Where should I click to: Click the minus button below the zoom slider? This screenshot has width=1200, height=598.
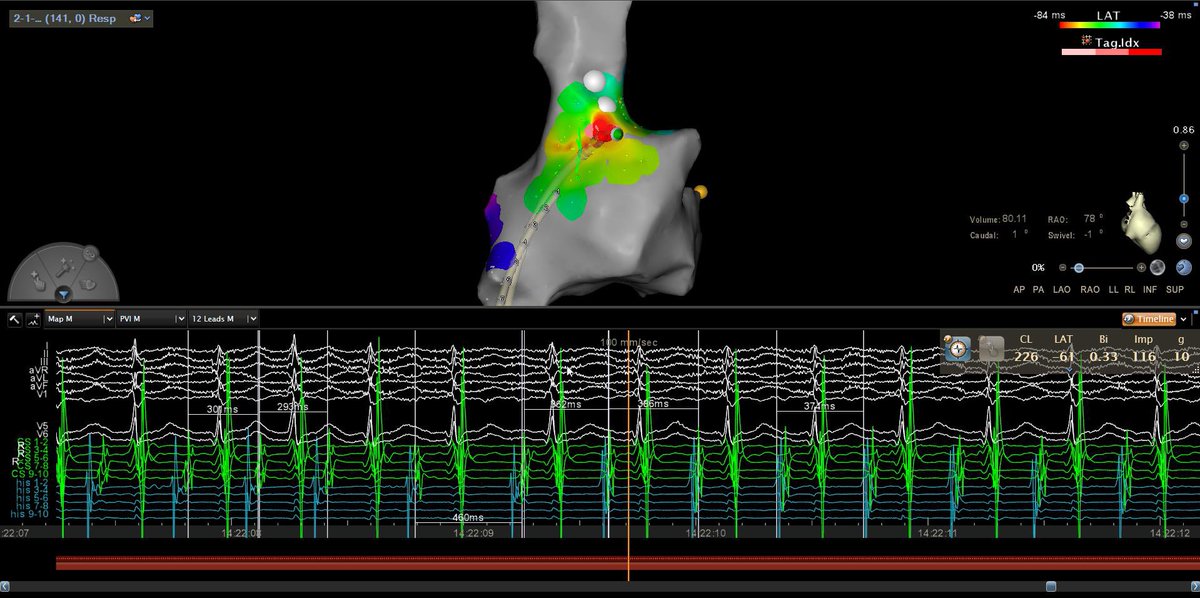[1184, 225]
